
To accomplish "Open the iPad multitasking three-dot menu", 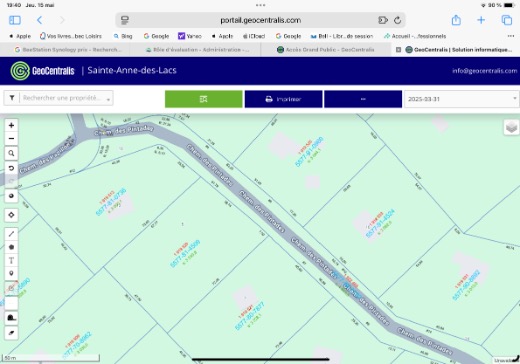I will [x=260, y=5].
